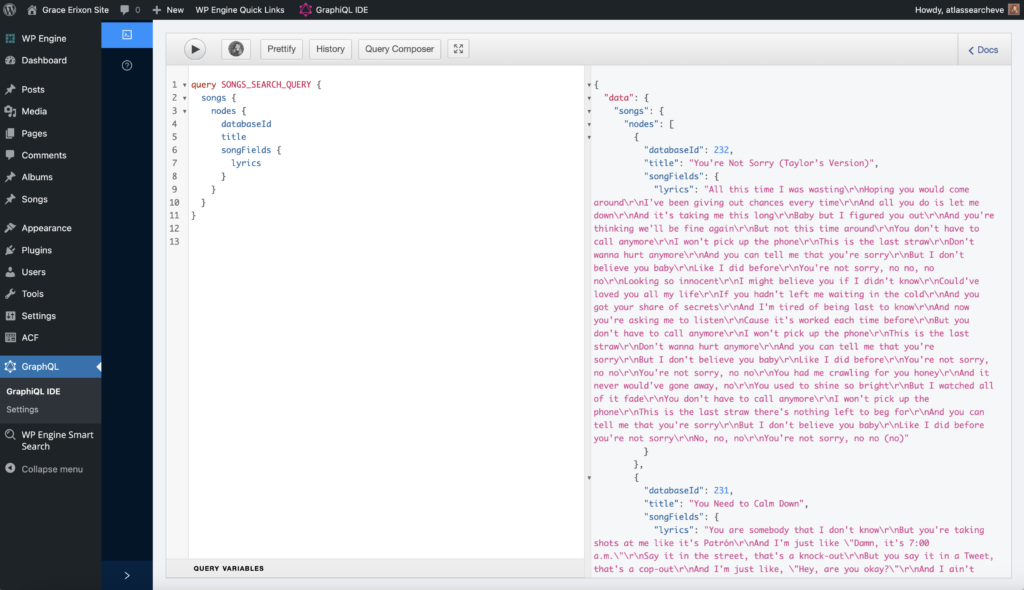Open the Songs menu in WordPress sidebar
The image size is (1024, 590).
pyautogui.click(x=34, y=199)
